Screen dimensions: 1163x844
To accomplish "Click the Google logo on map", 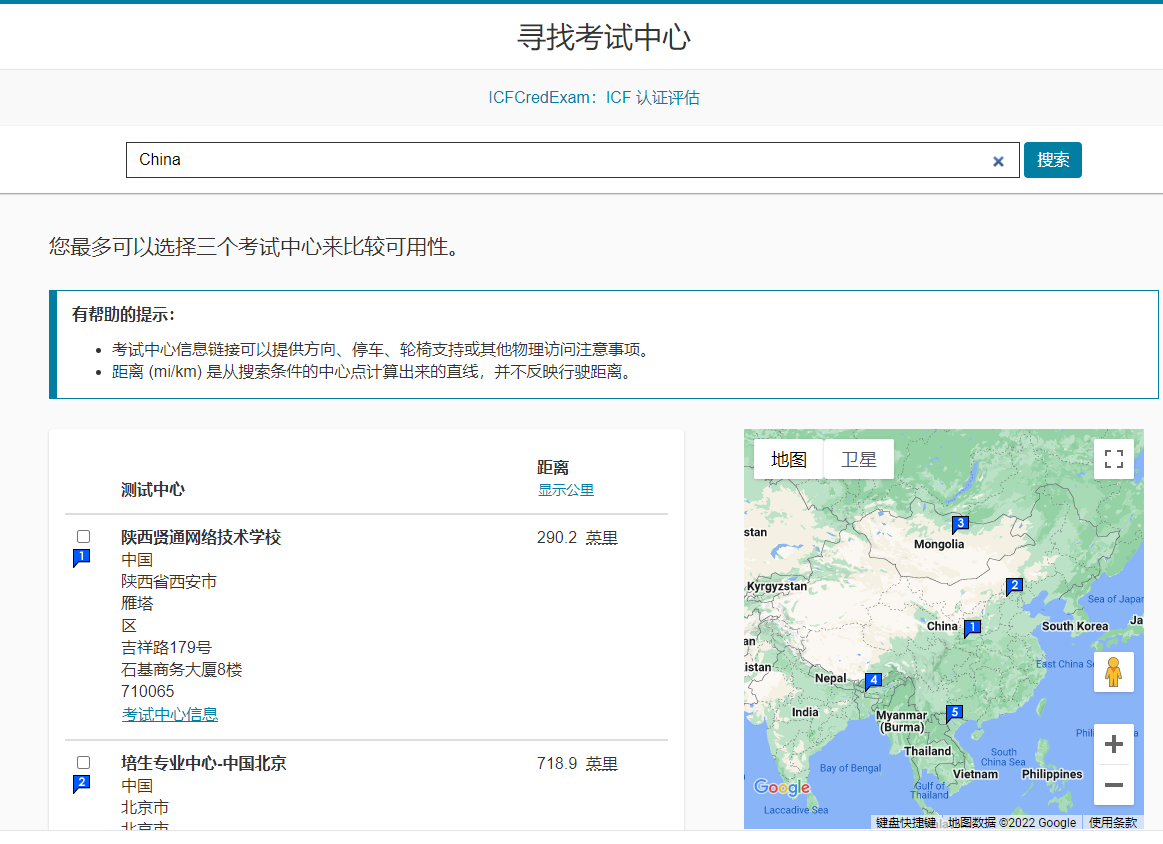I will 781,788.
